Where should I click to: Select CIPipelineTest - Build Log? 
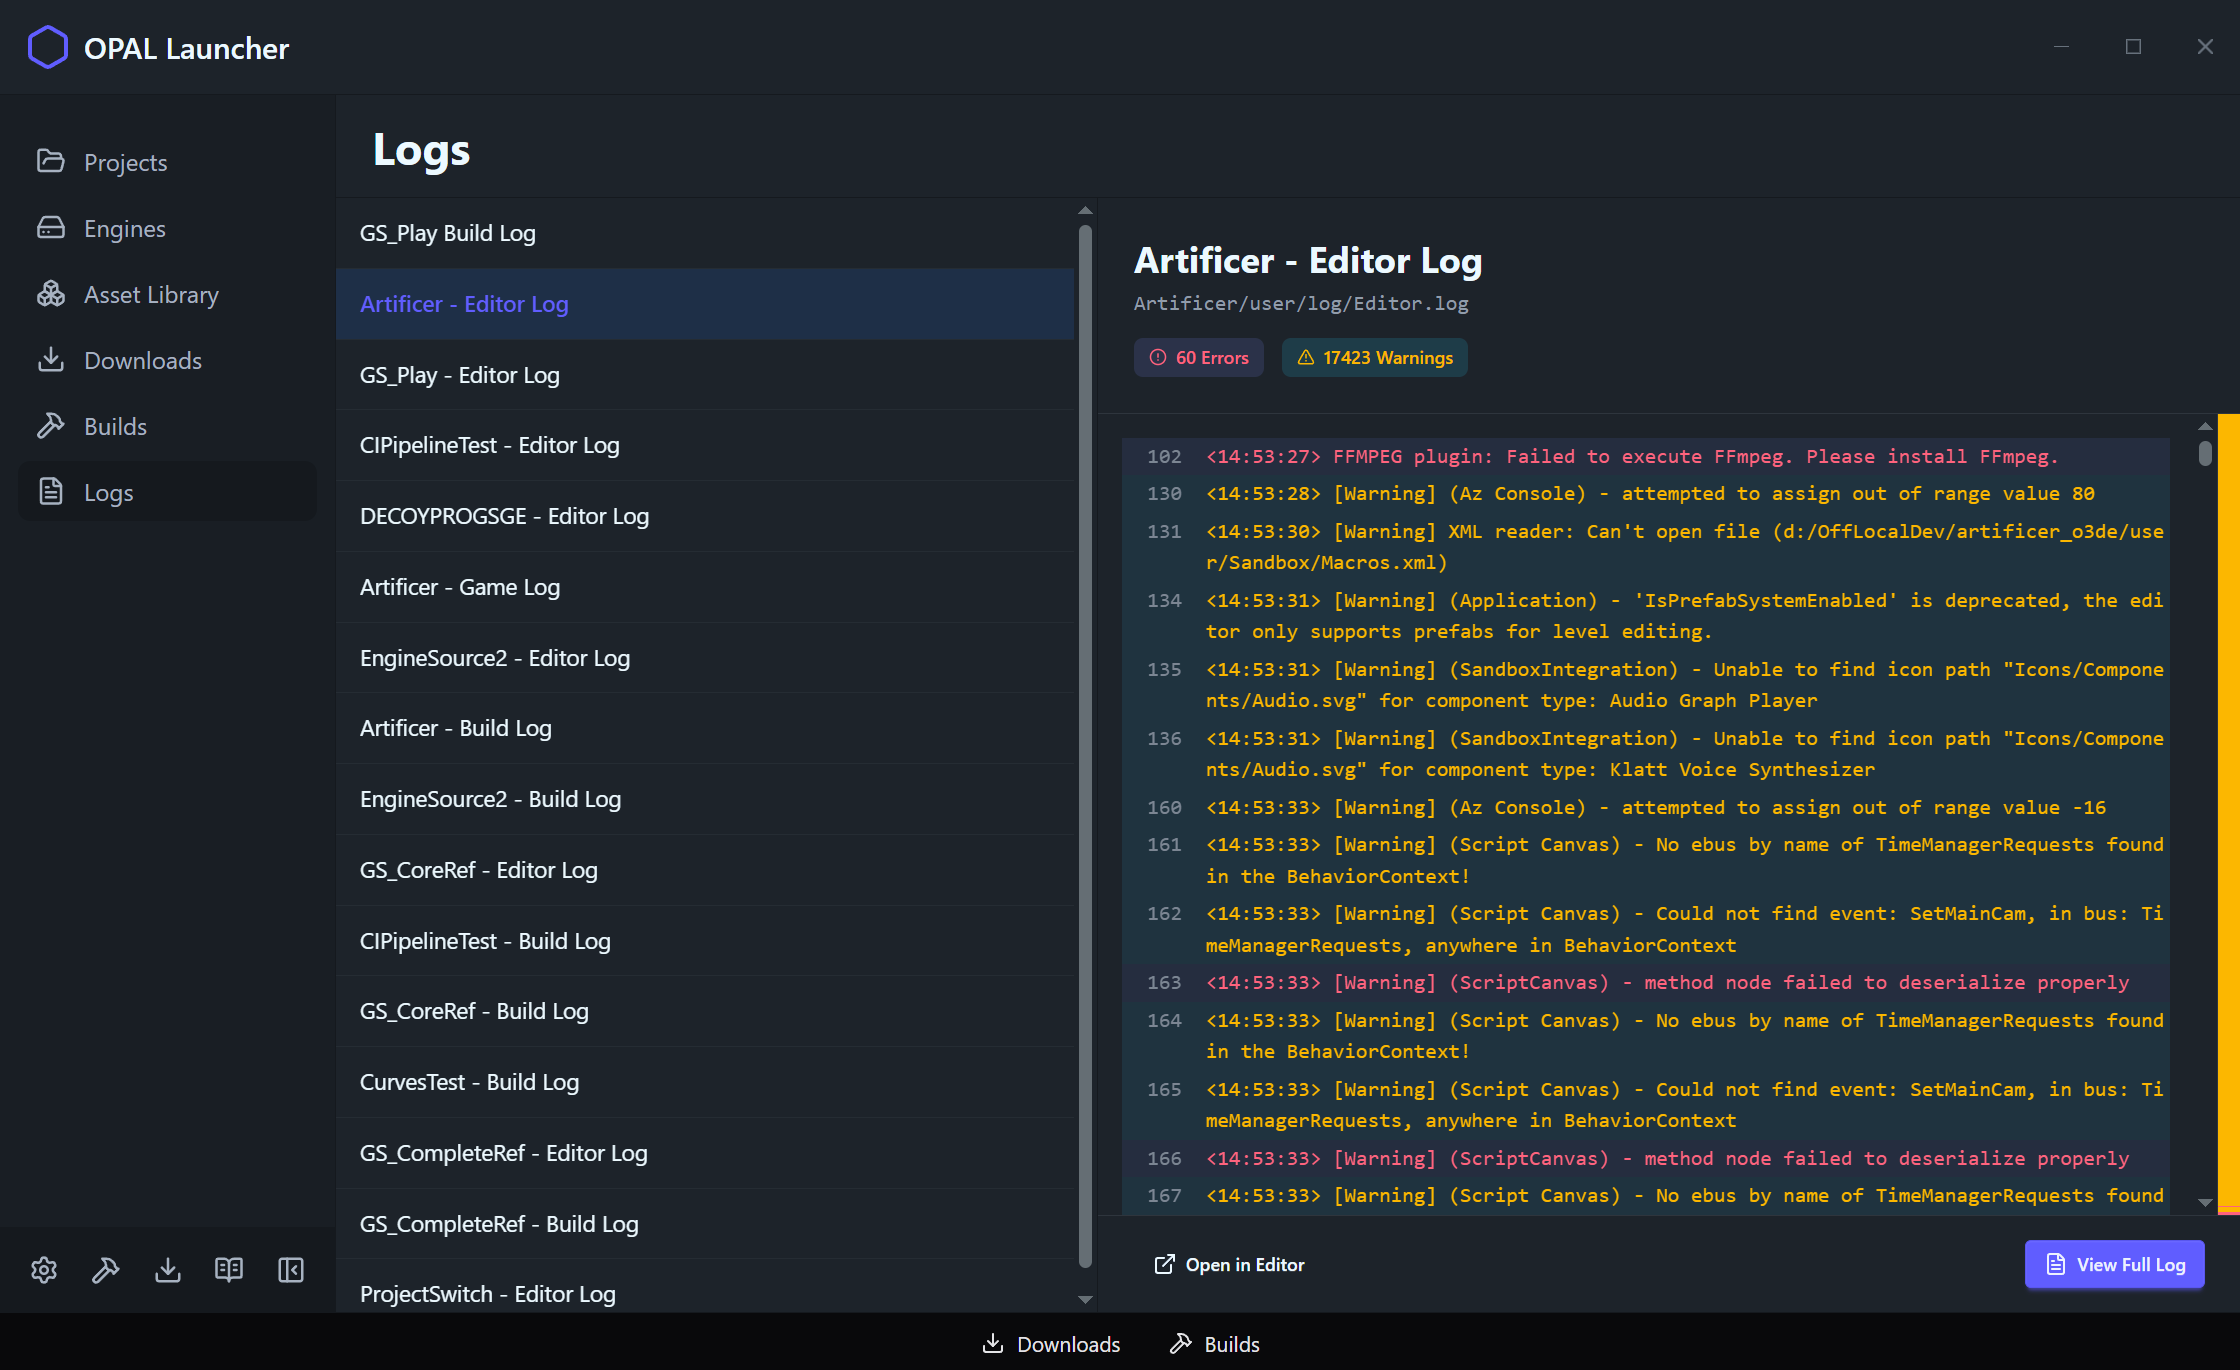705,941
